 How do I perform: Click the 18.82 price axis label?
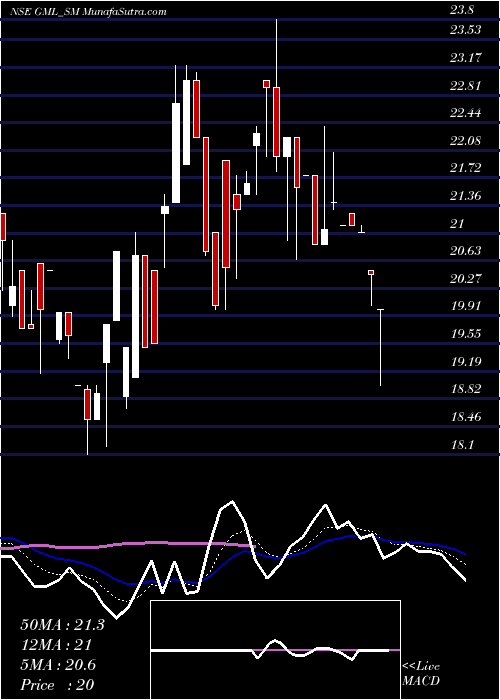click(x=467, y=388)
